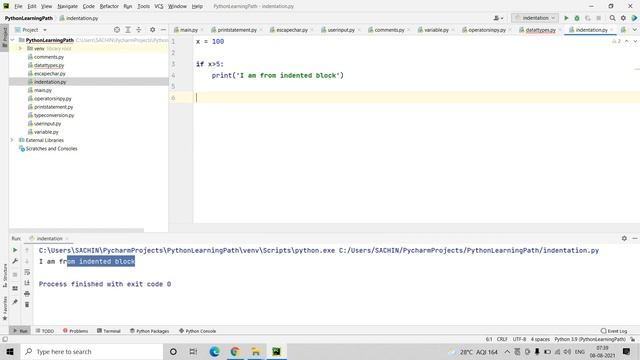Expand the venv folder
The image size is (640, 360).
pos(20,49)
